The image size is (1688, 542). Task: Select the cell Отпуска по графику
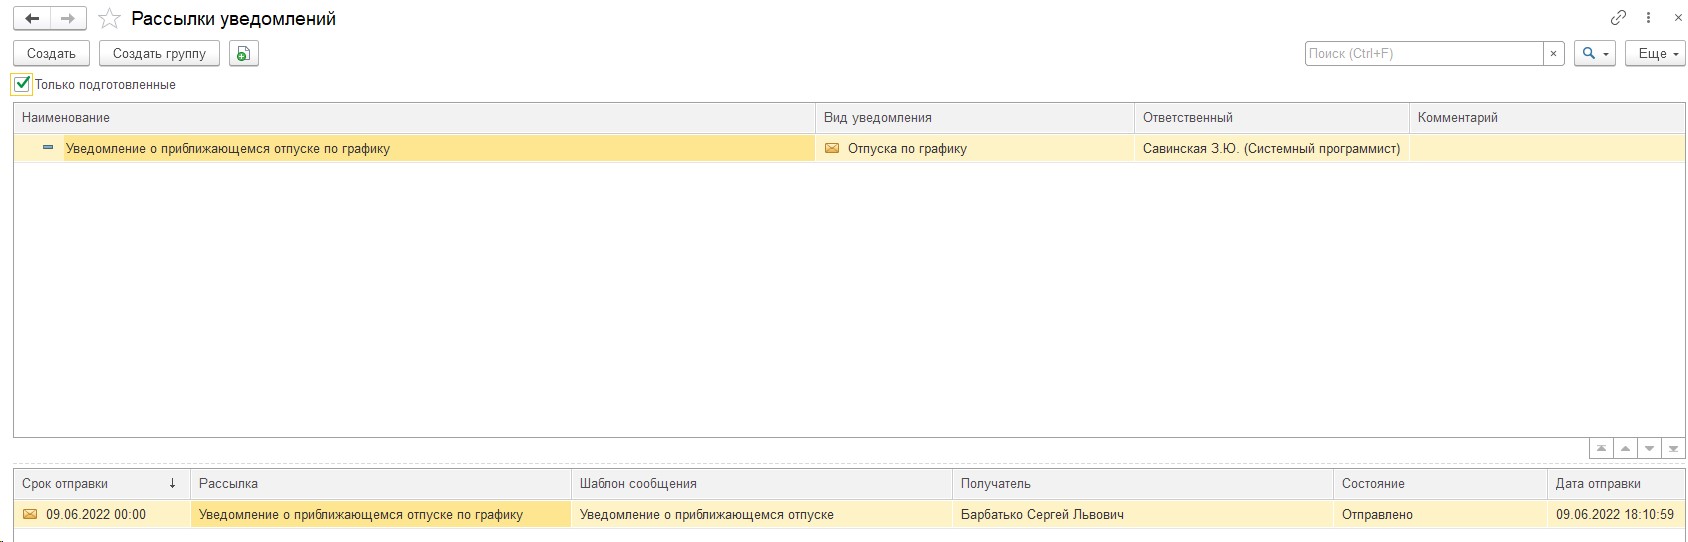point(975,148)
